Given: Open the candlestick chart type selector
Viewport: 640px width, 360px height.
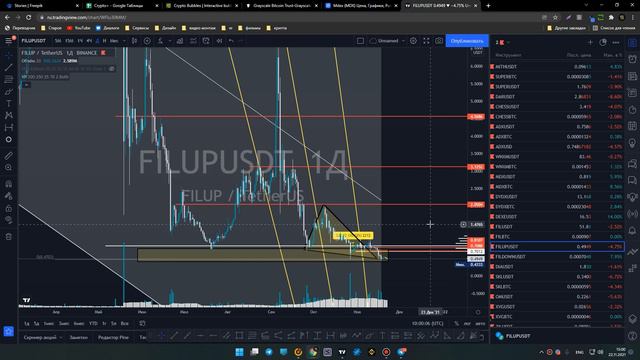Looking at the screenshot, I should 134,41.
